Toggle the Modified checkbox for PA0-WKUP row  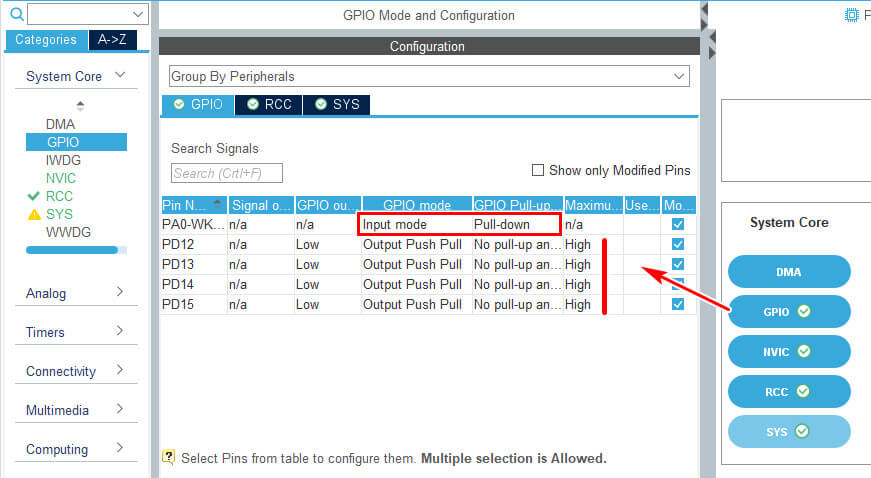(x=679, y=225)
